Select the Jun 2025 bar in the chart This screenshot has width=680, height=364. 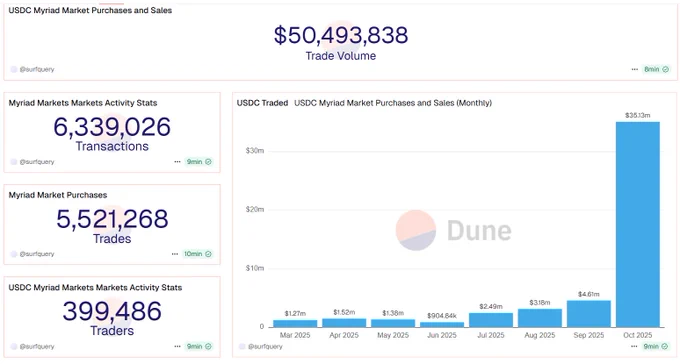(441, 325)
